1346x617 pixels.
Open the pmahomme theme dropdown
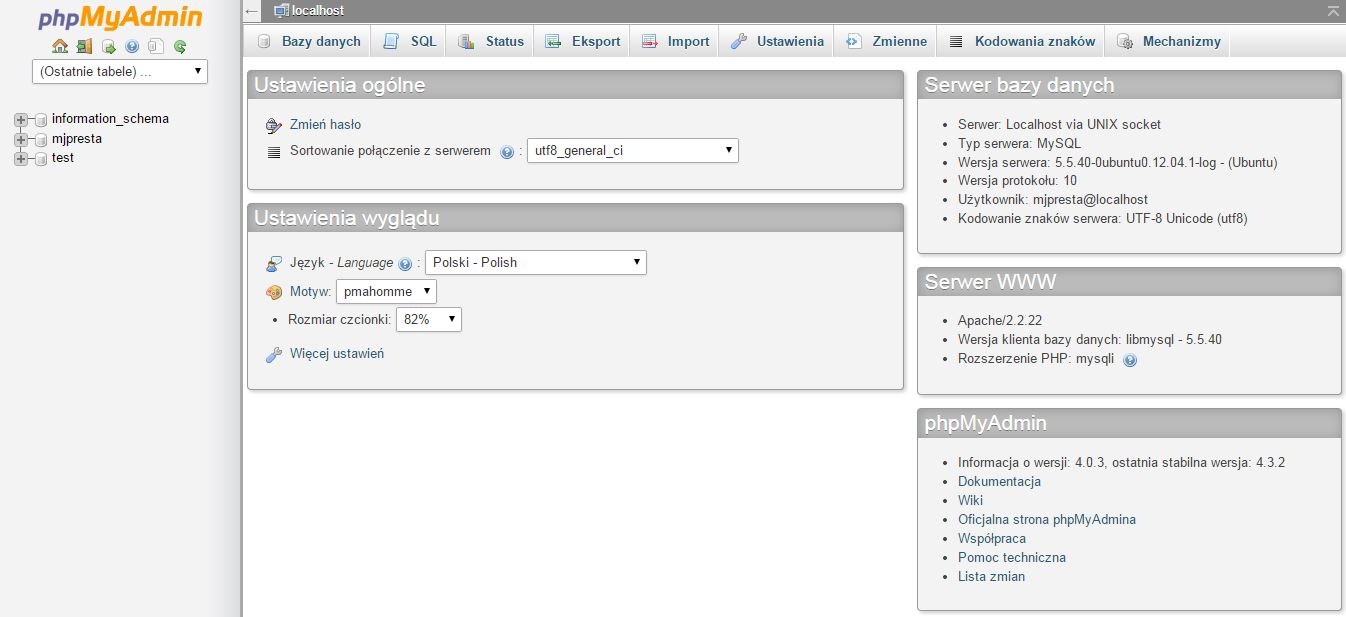386,291
